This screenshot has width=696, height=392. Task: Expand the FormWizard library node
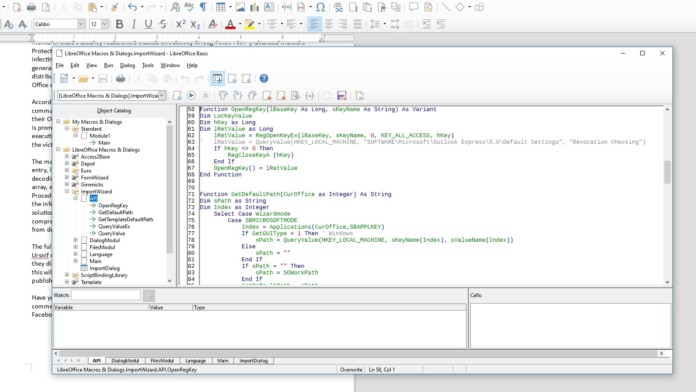click(67, 178)
